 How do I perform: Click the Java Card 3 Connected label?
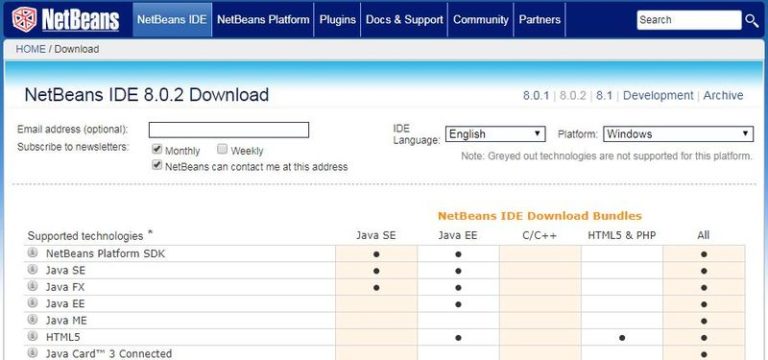click(109, 354)
